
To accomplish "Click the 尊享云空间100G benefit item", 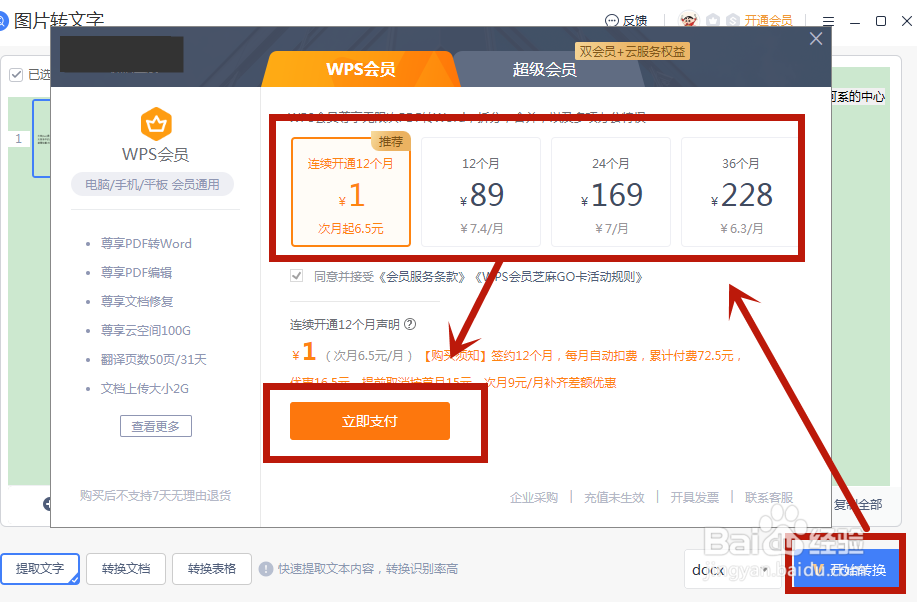I will [146, 331].
